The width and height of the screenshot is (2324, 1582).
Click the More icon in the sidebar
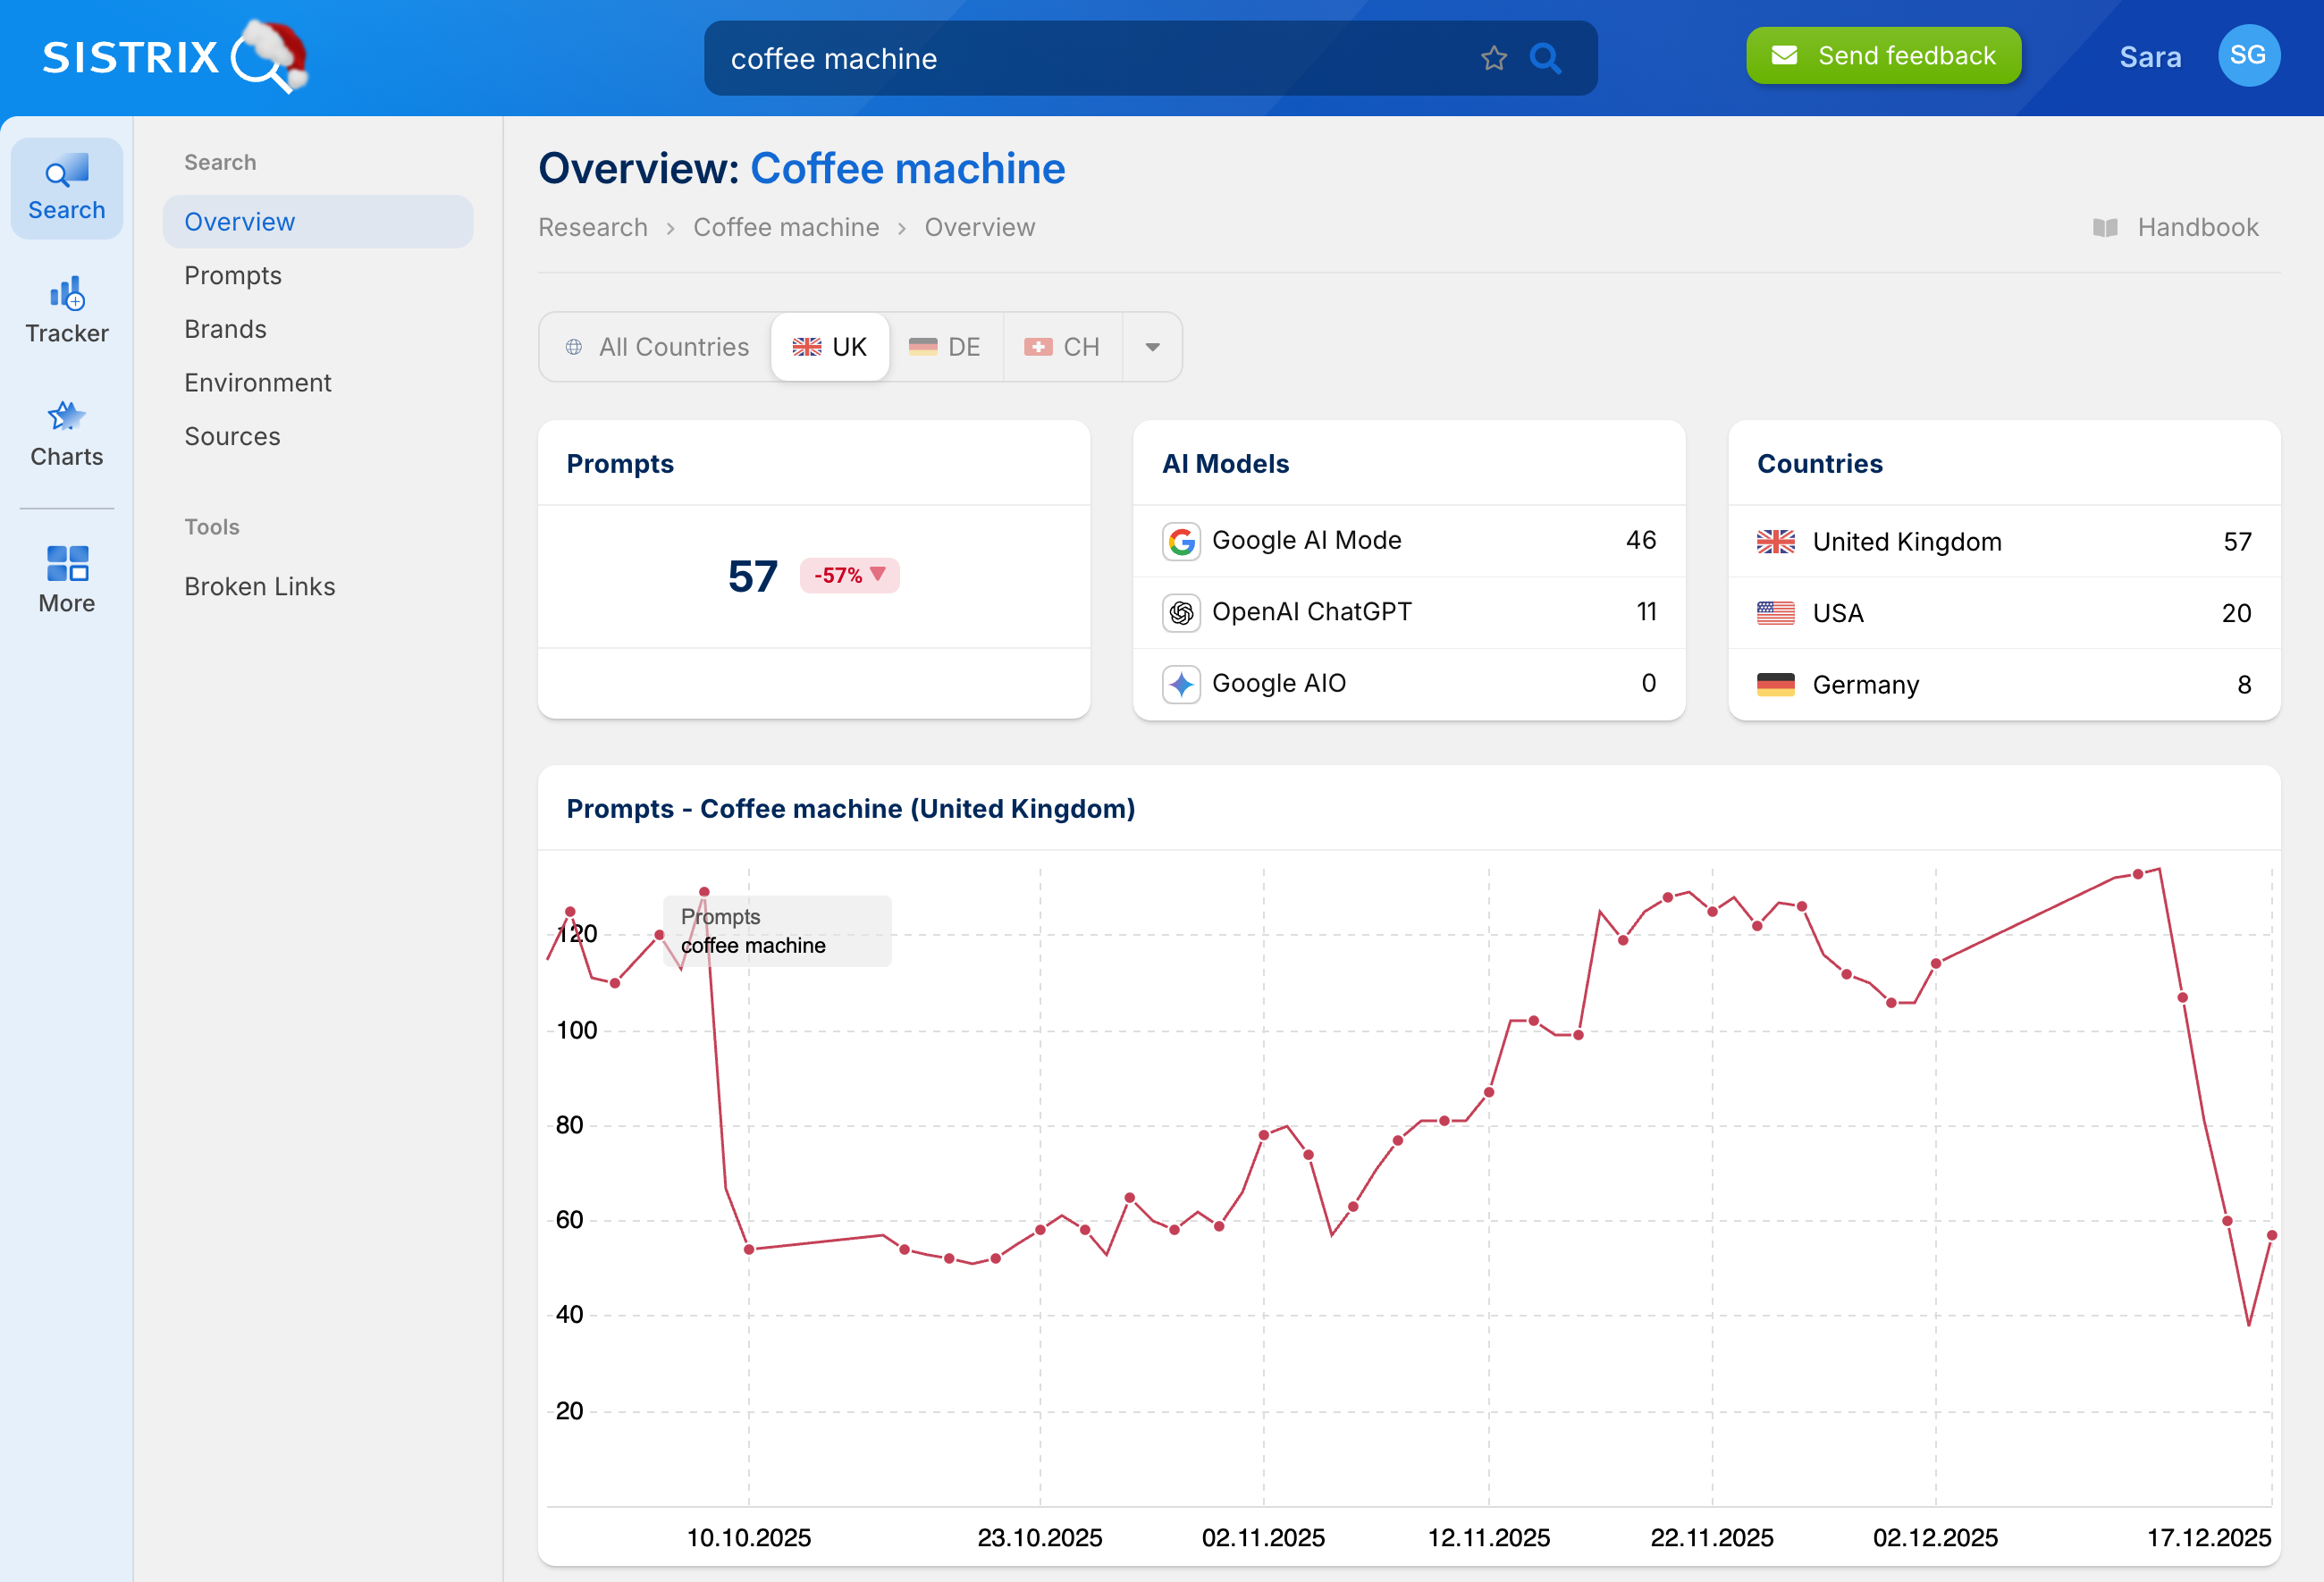pyautogui.click(x=66, y=577)
